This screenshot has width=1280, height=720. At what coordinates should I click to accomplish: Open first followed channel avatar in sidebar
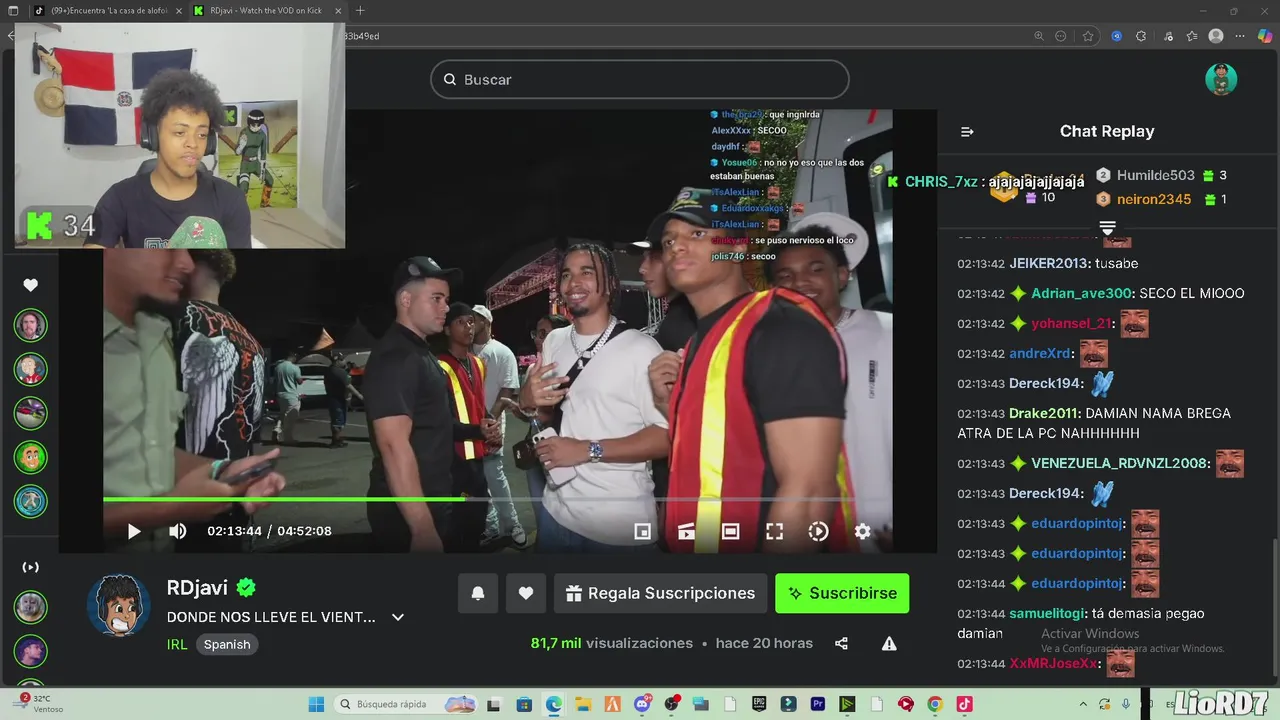point(31,325)
